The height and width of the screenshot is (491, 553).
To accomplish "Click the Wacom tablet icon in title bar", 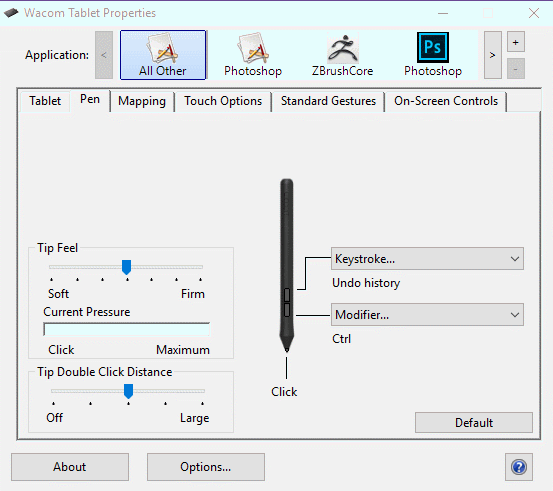I will [x=11, y=13].
